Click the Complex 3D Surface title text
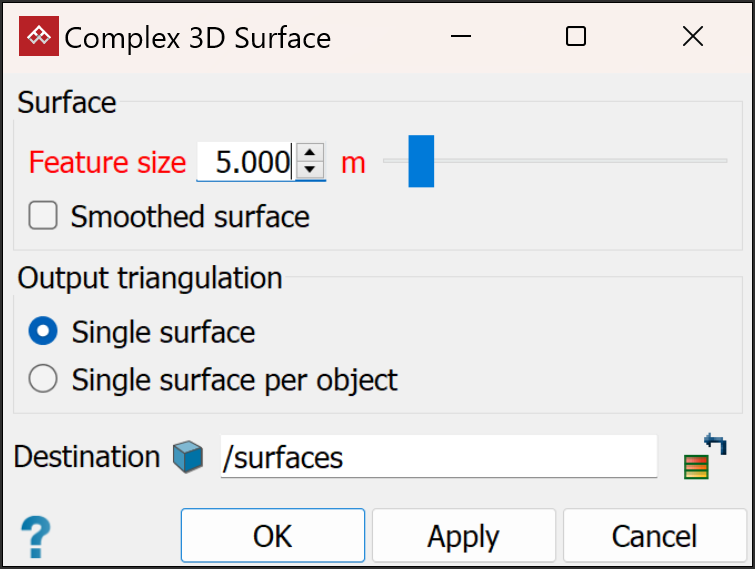Viewport: 755px width, 569px height. coord(198,38)
